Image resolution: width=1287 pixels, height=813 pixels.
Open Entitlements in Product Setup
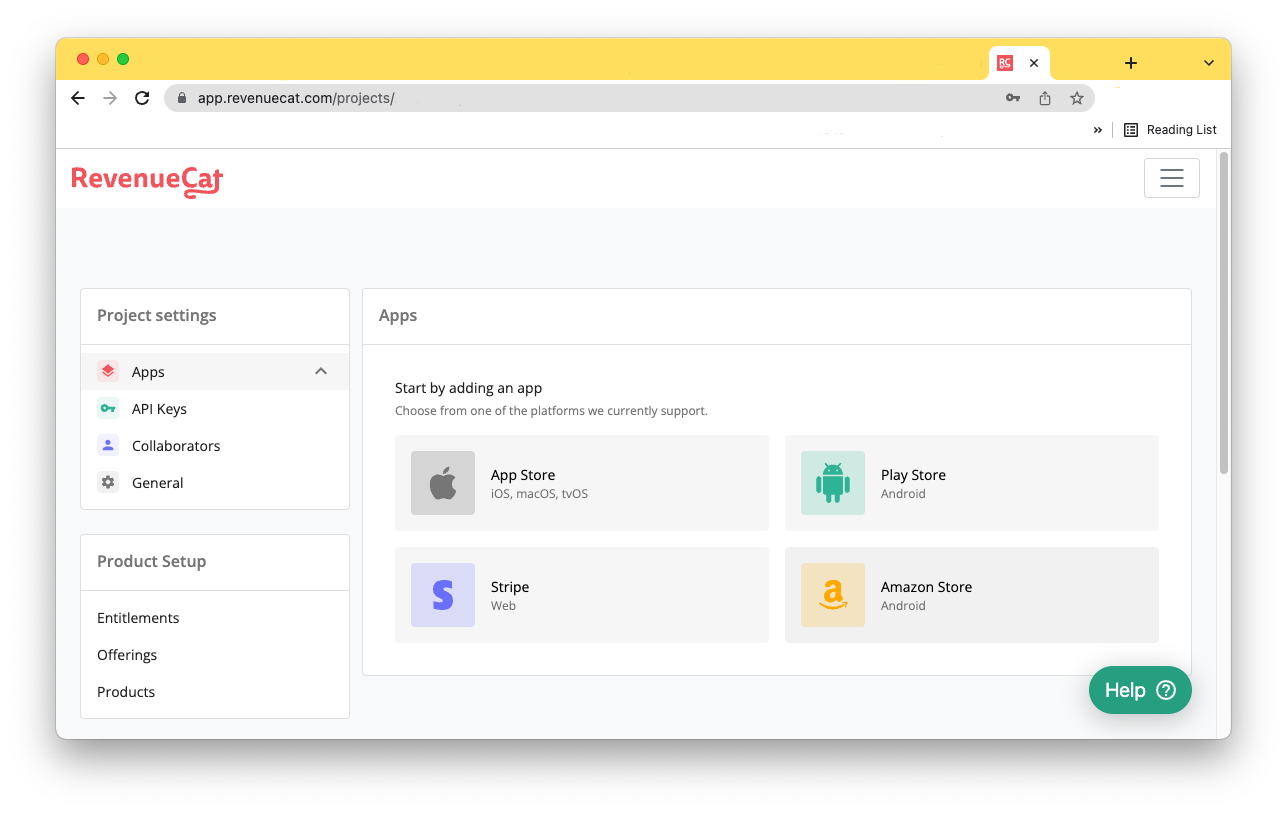coord(138,618)
